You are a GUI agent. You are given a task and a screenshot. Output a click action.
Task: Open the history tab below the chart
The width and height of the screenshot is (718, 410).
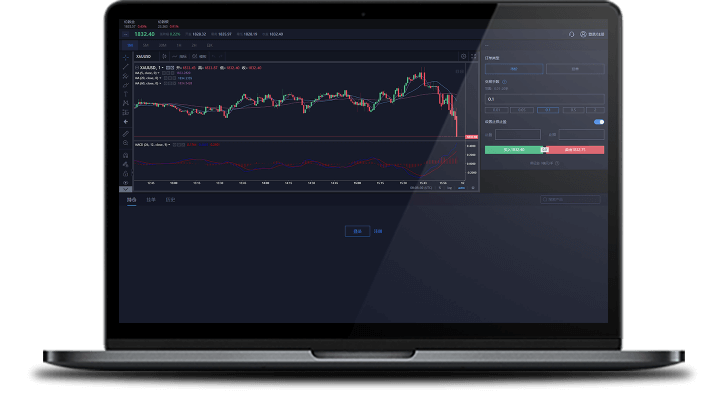[170, 200]
